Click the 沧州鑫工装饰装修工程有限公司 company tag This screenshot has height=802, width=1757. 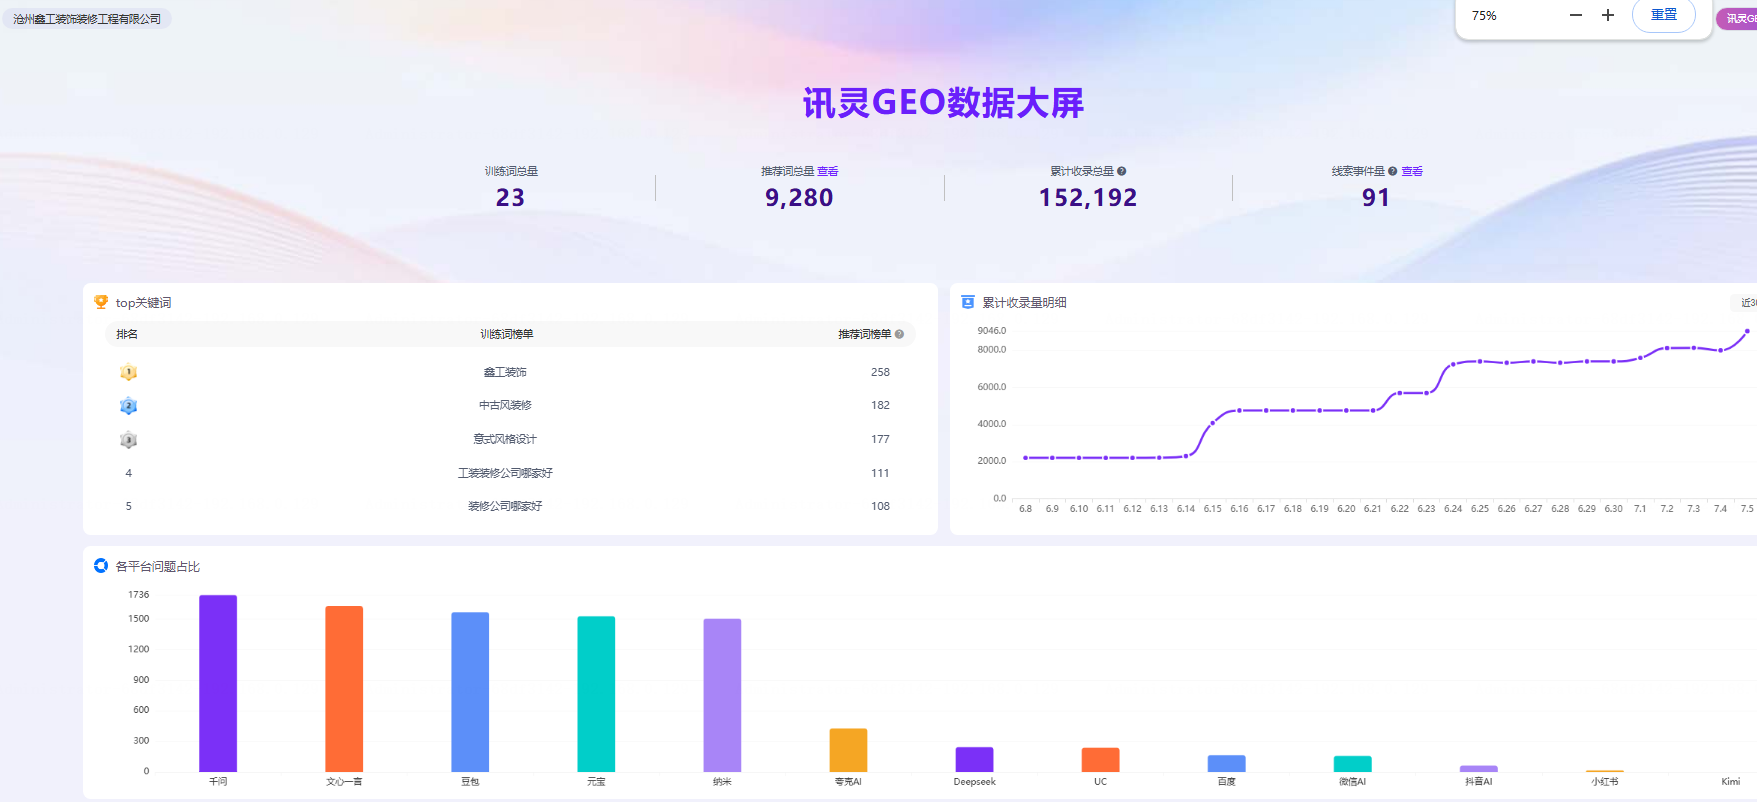(x=87, y=19)
